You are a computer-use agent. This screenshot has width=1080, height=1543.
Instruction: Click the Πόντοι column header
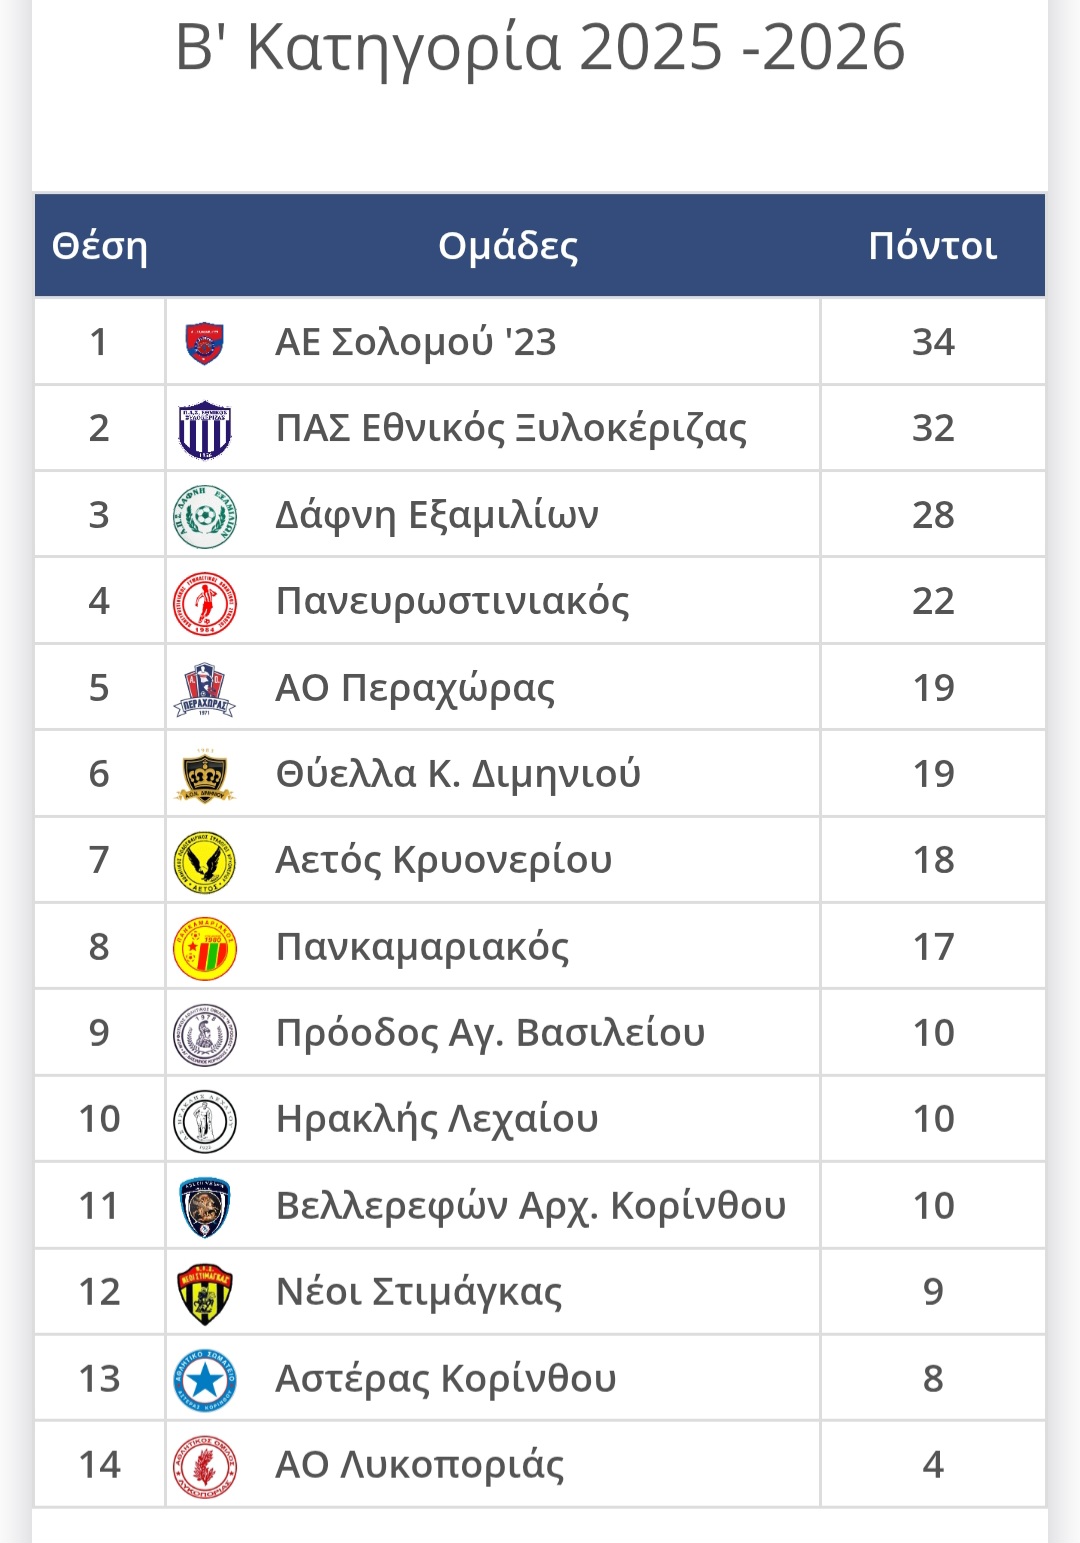(x=932, y=246)
